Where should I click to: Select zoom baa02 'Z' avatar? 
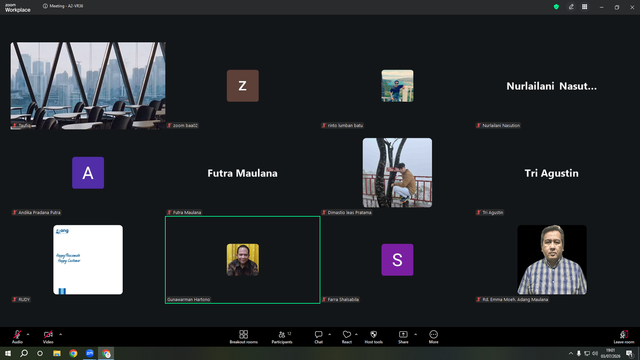(242, 86)
